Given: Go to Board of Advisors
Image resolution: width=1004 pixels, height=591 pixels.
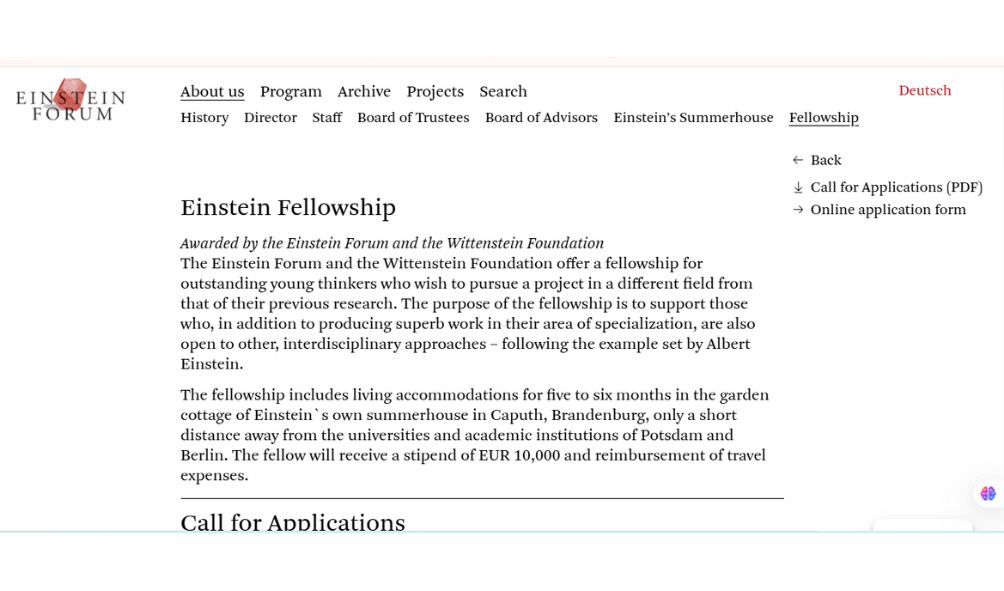Looking at the screenshot, I should [541, 118].
